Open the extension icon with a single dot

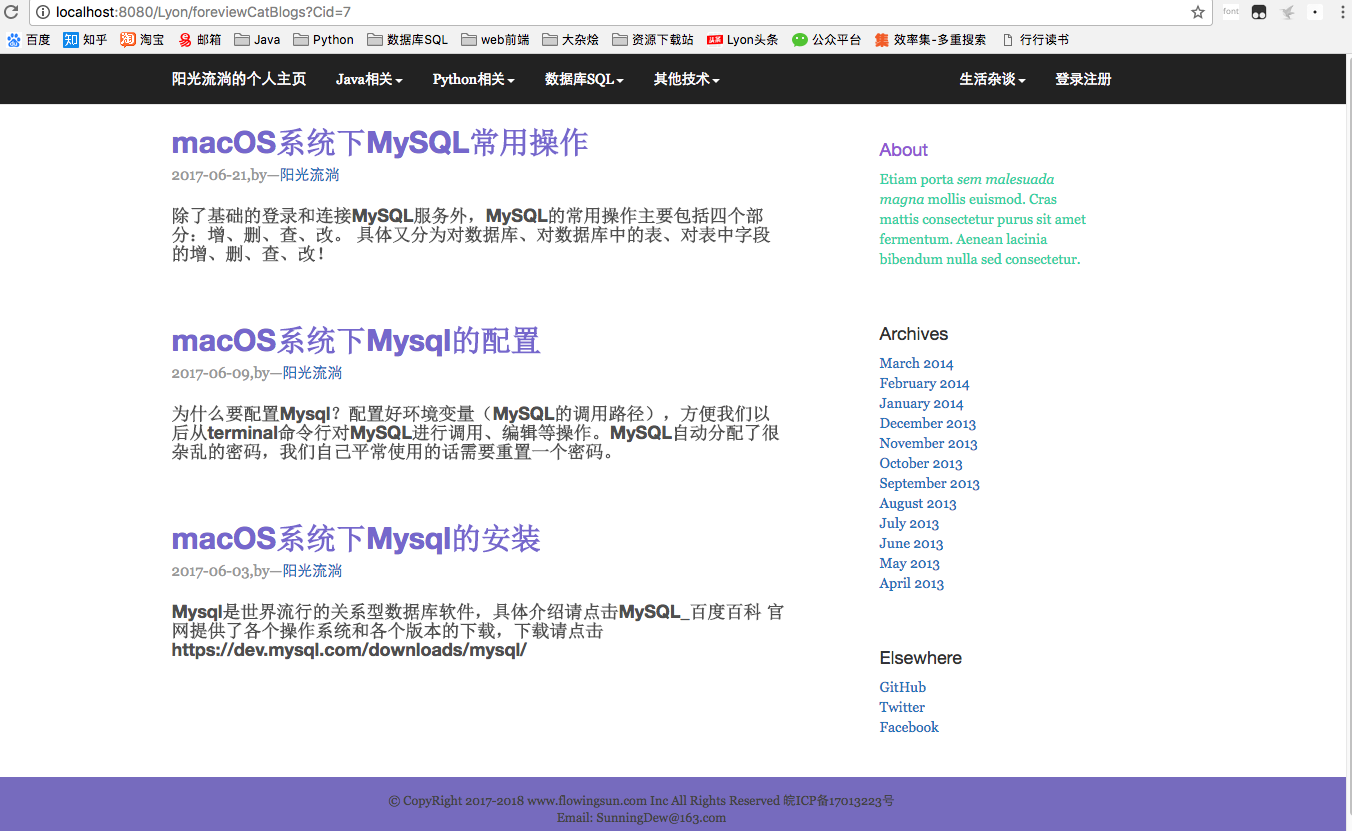point(1315,12)
